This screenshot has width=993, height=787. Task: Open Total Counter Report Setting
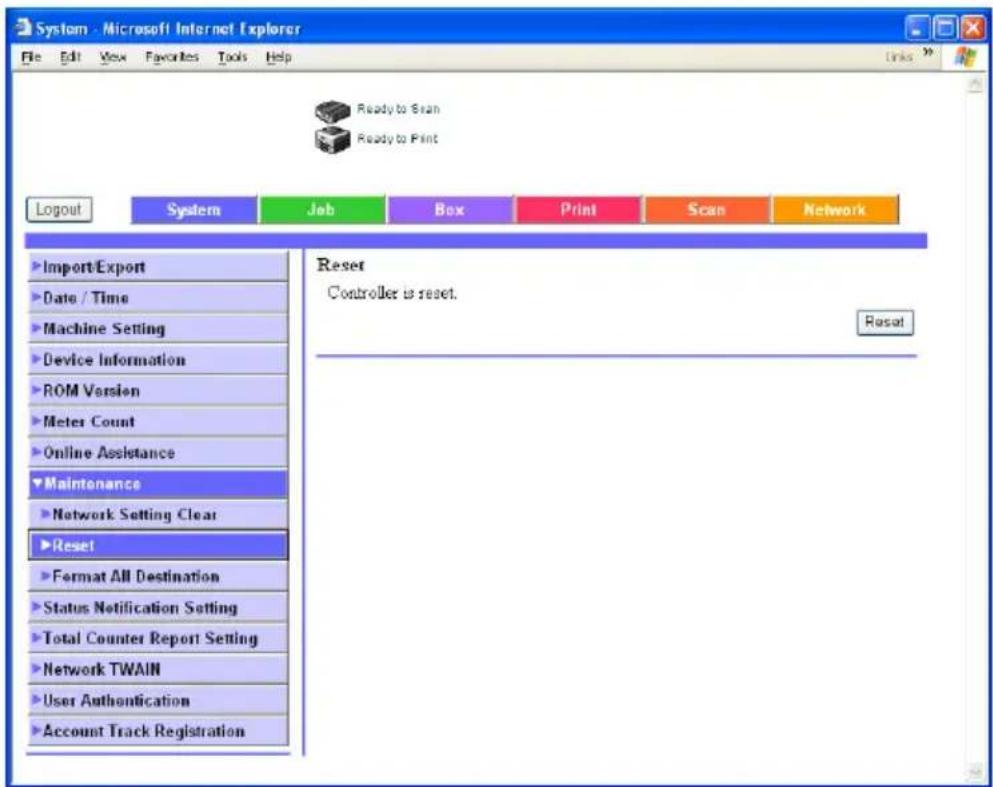(x=158, y=638)
